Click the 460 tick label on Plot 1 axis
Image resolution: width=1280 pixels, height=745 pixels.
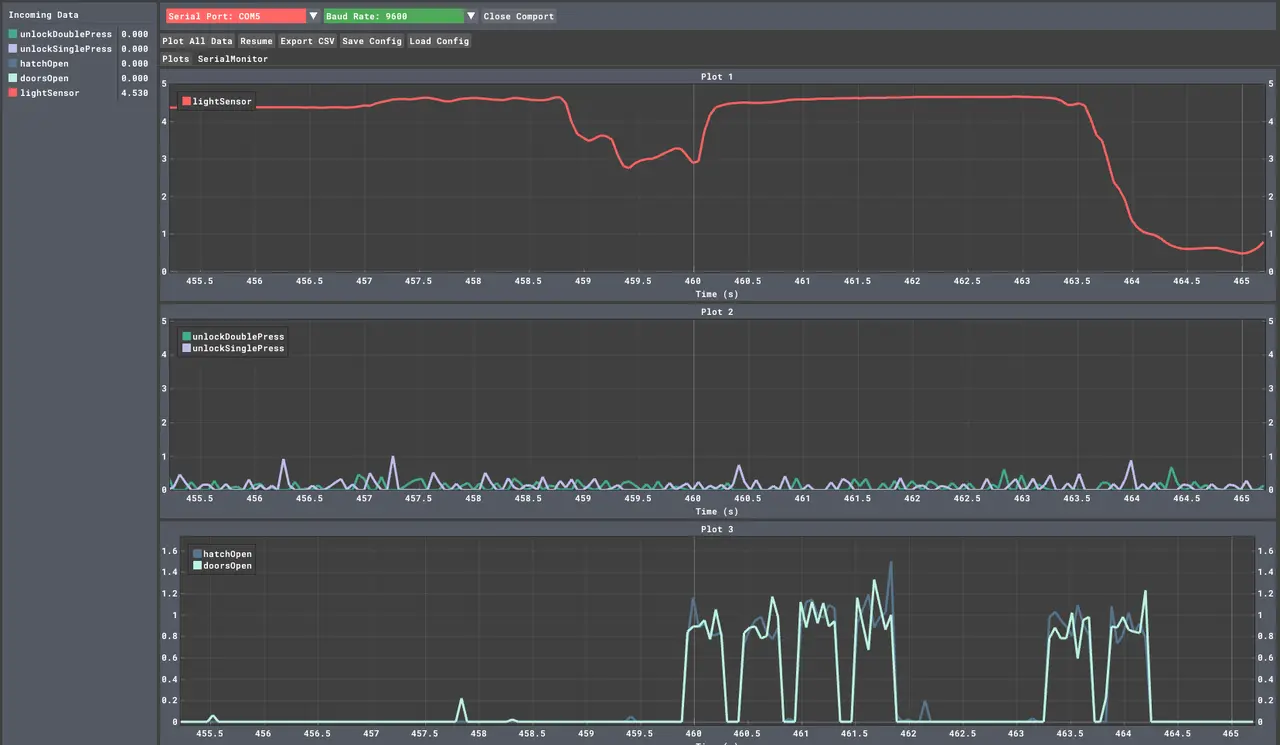[693, 281]
